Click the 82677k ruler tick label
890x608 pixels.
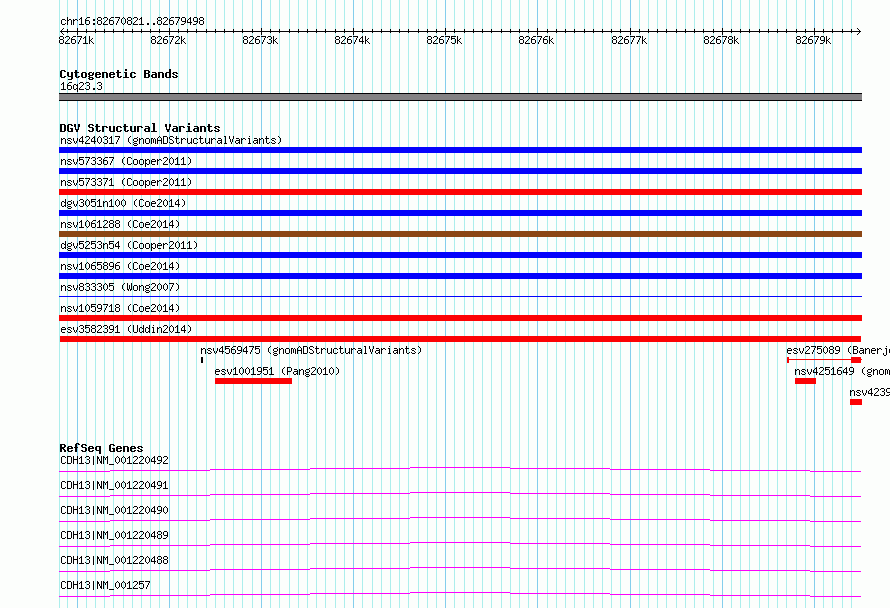click(x=629, y=40)
